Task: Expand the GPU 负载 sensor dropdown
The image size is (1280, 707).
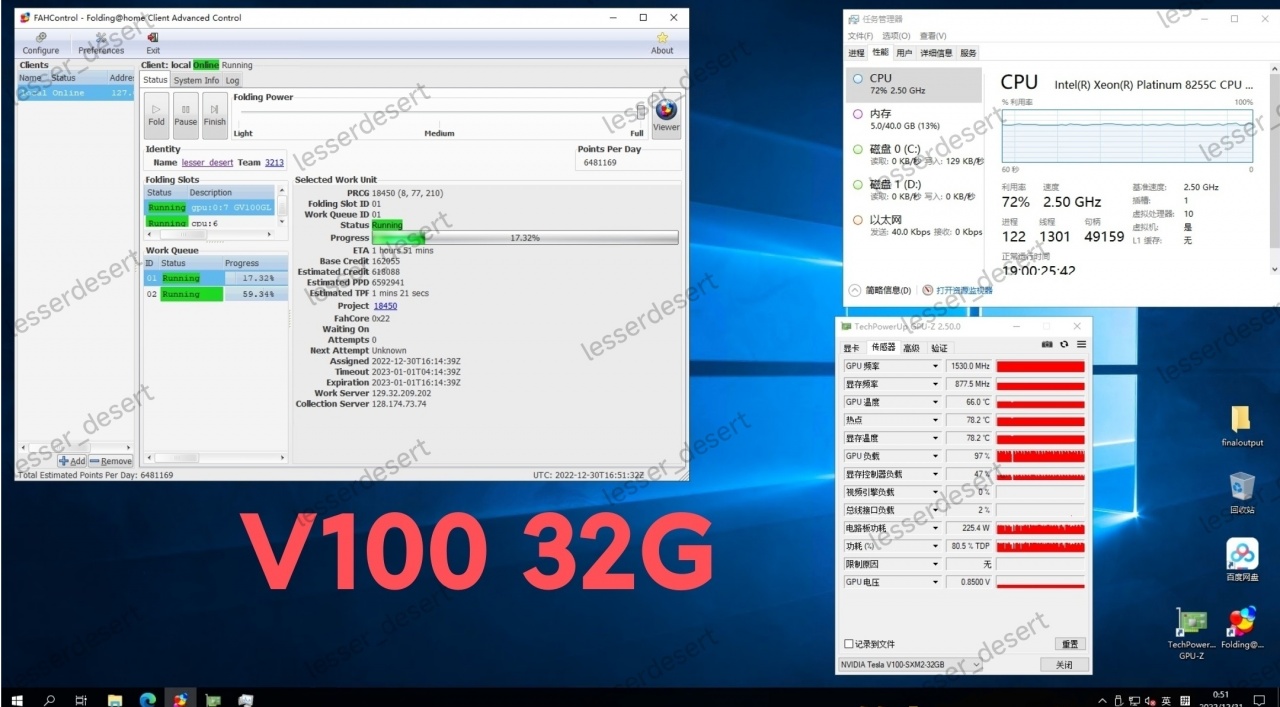Action: point(936,456)
